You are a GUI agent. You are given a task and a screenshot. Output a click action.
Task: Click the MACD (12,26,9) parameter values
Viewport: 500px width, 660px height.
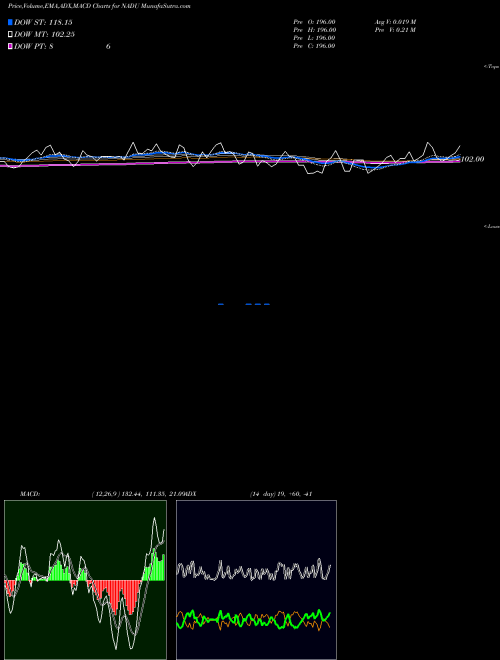tap(139, 494)
